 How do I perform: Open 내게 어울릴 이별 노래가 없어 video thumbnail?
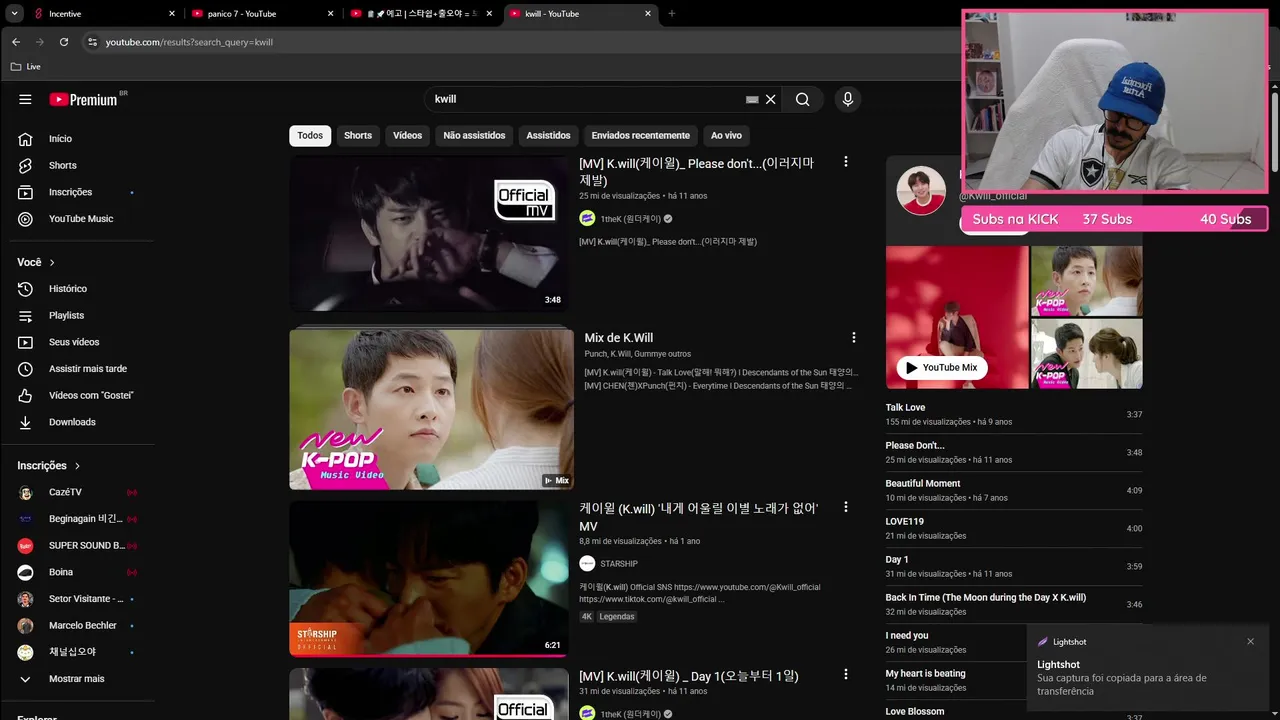coord(429,578)
